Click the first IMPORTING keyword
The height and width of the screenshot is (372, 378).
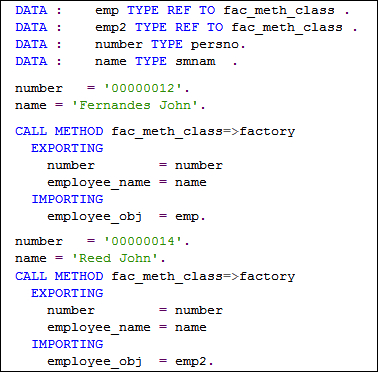tap(67, 199)
